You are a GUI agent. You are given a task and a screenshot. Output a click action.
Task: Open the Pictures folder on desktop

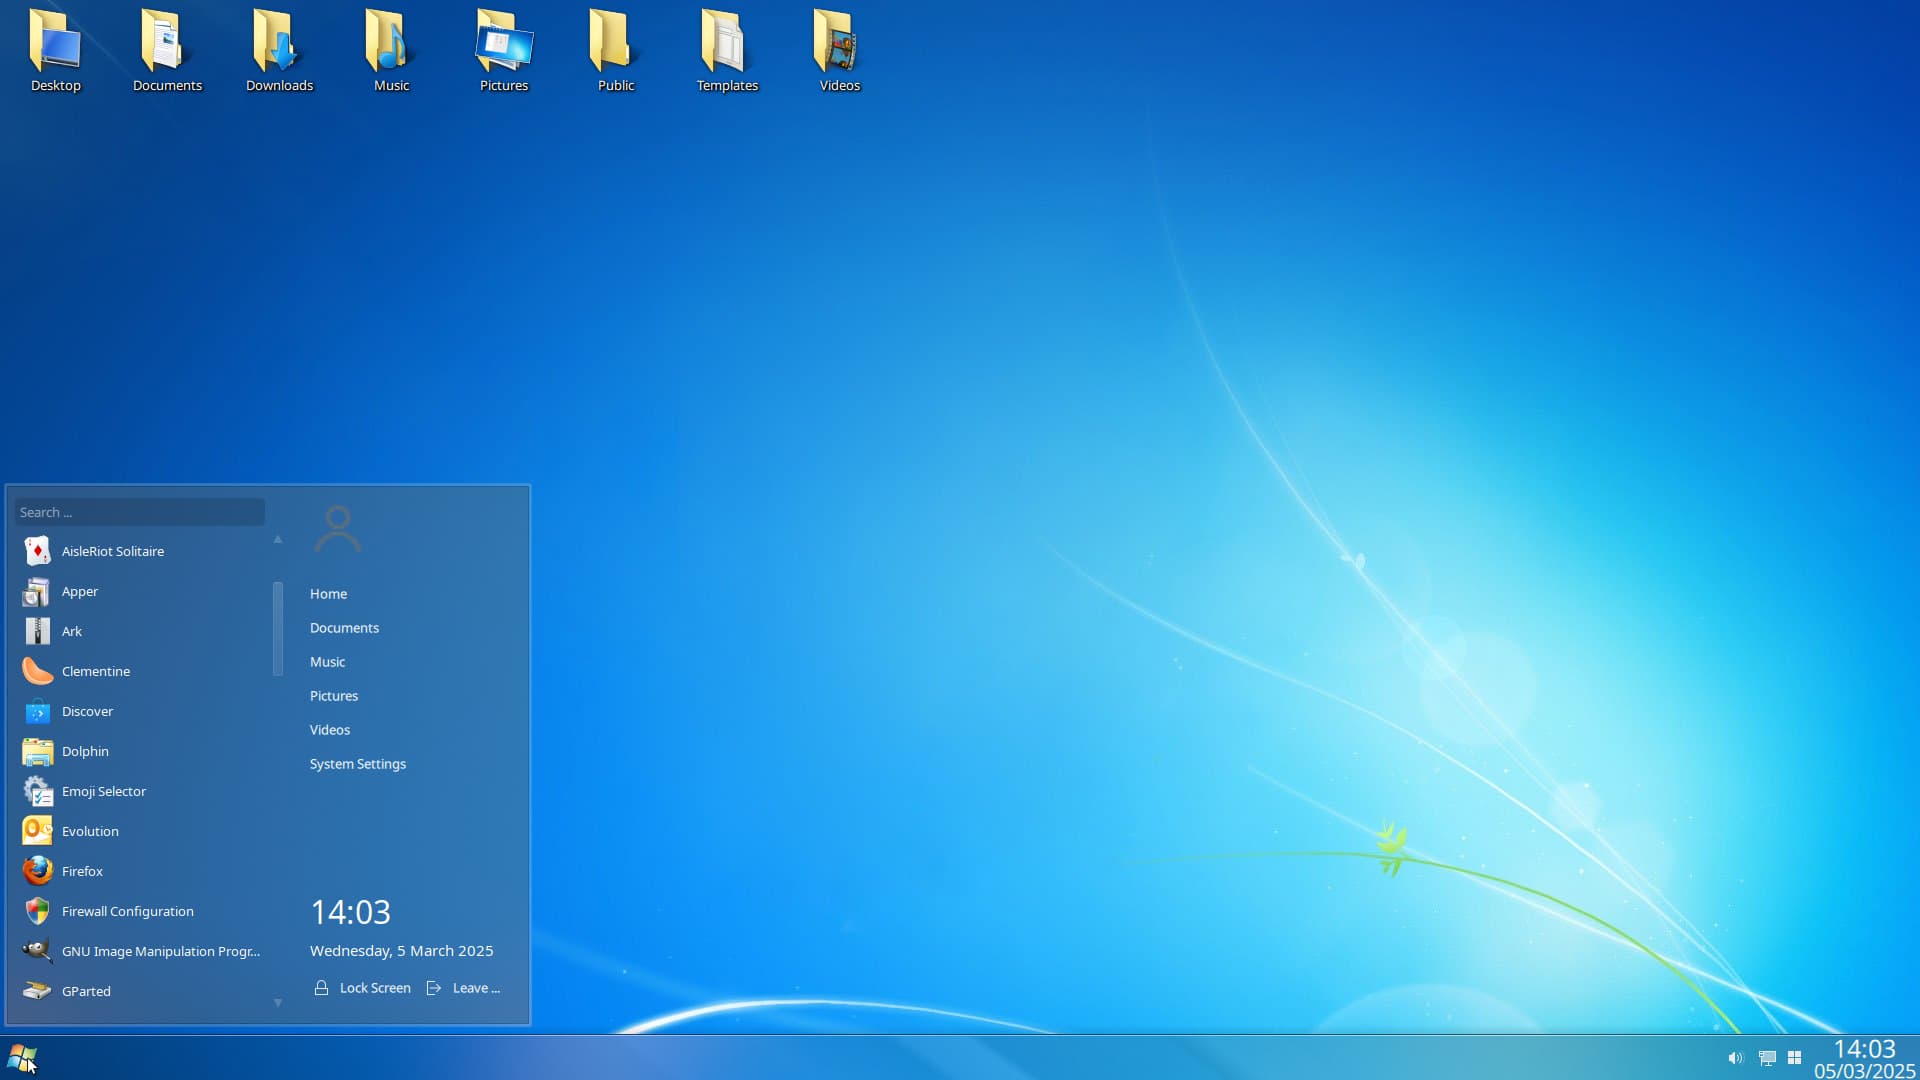pos(503,41)
